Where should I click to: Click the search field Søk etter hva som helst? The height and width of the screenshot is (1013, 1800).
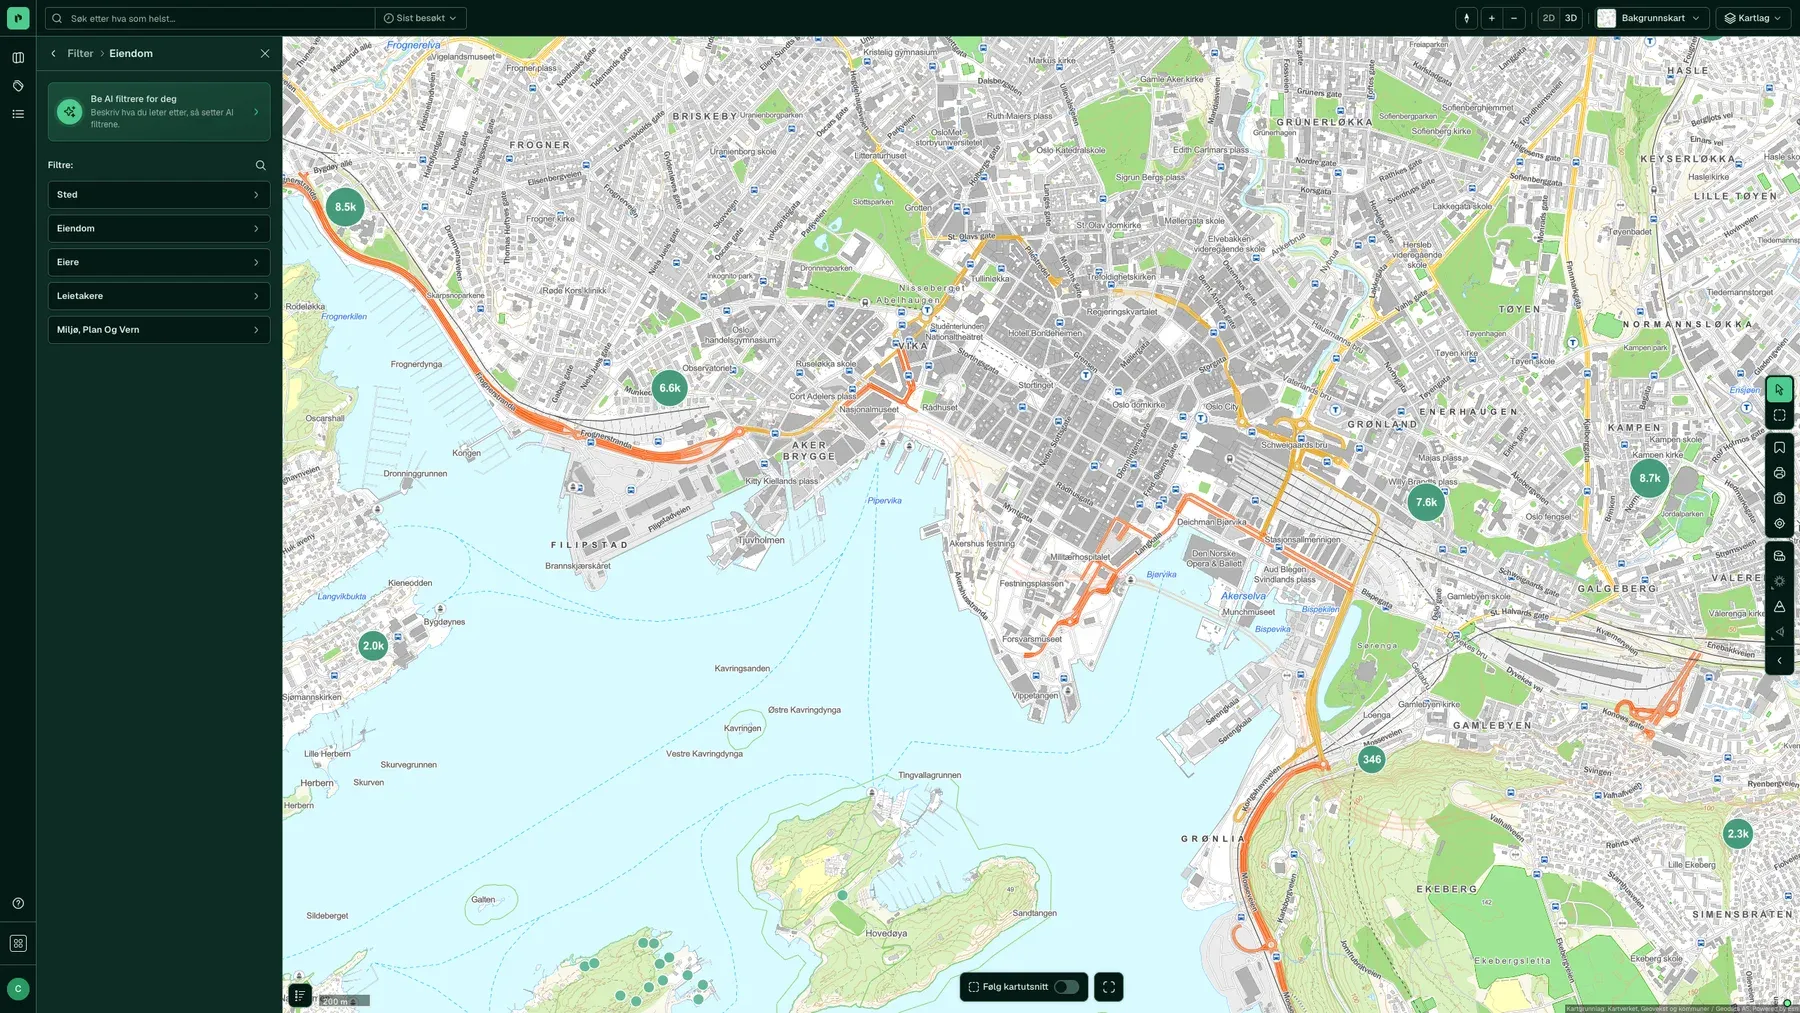pyautogui.click(x=210, y=18)
